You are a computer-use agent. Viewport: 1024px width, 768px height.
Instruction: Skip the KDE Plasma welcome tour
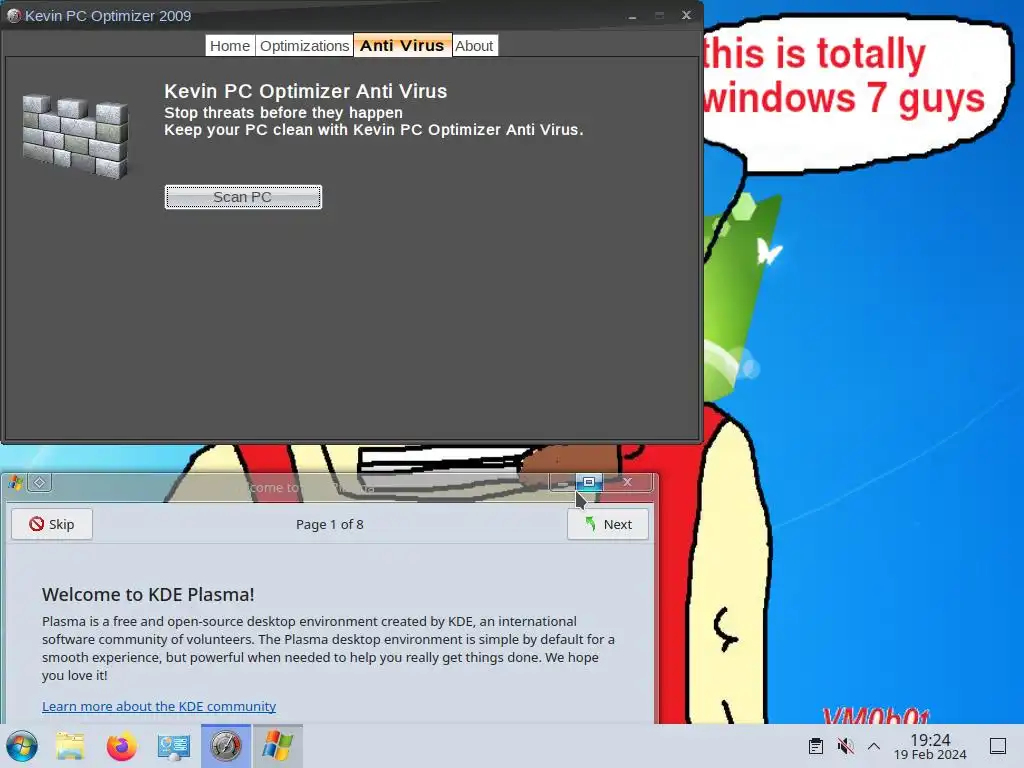click(52, 524)
